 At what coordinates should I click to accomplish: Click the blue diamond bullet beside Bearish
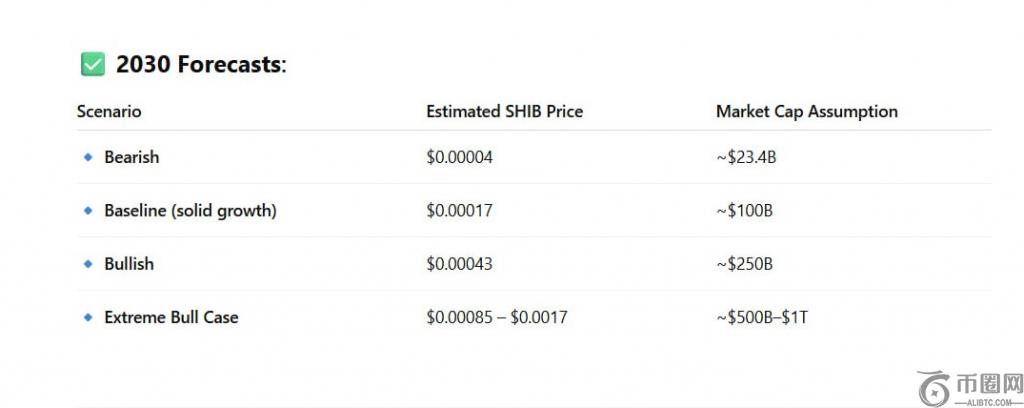[x=88, y=157]
